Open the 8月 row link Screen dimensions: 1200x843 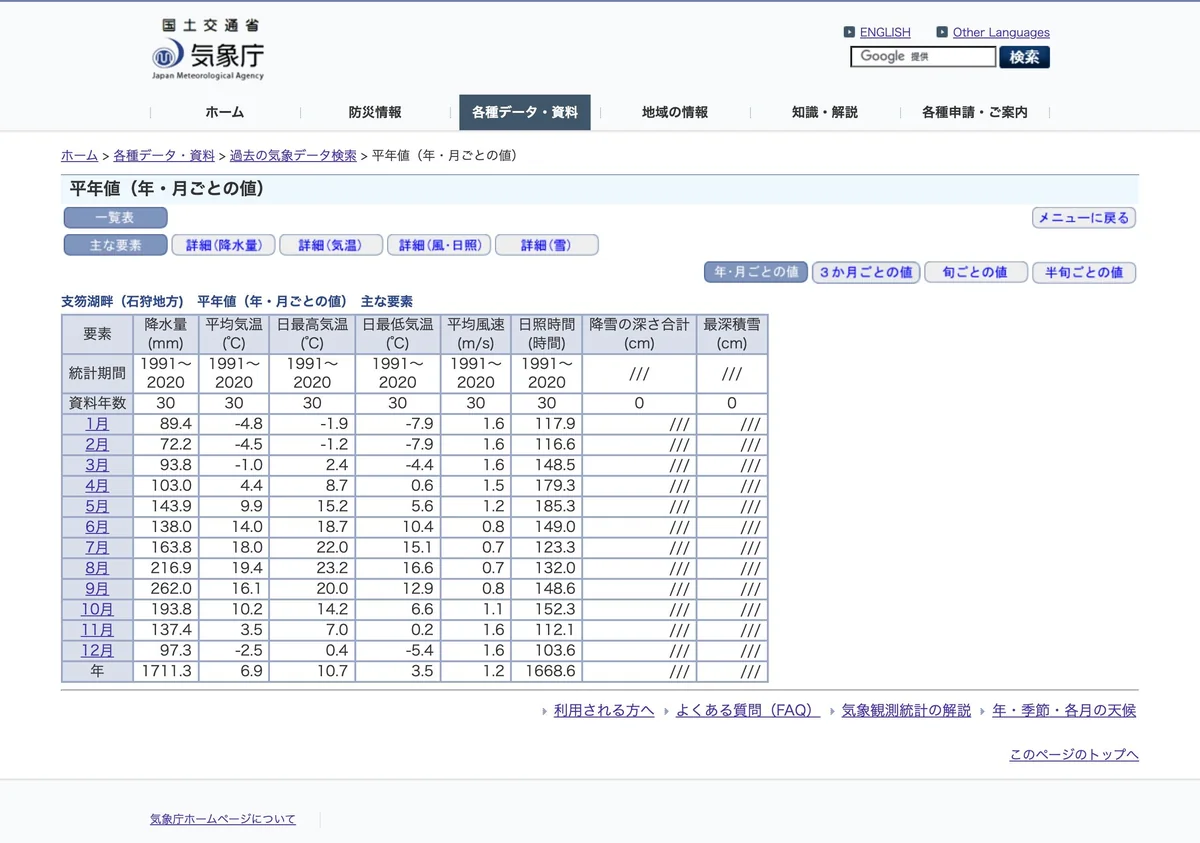pos(97,568)
